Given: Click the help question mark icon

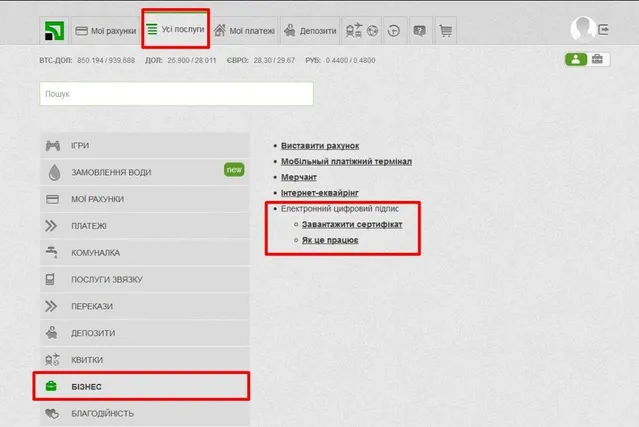Looking at the screenshot, I should point(420,30).
